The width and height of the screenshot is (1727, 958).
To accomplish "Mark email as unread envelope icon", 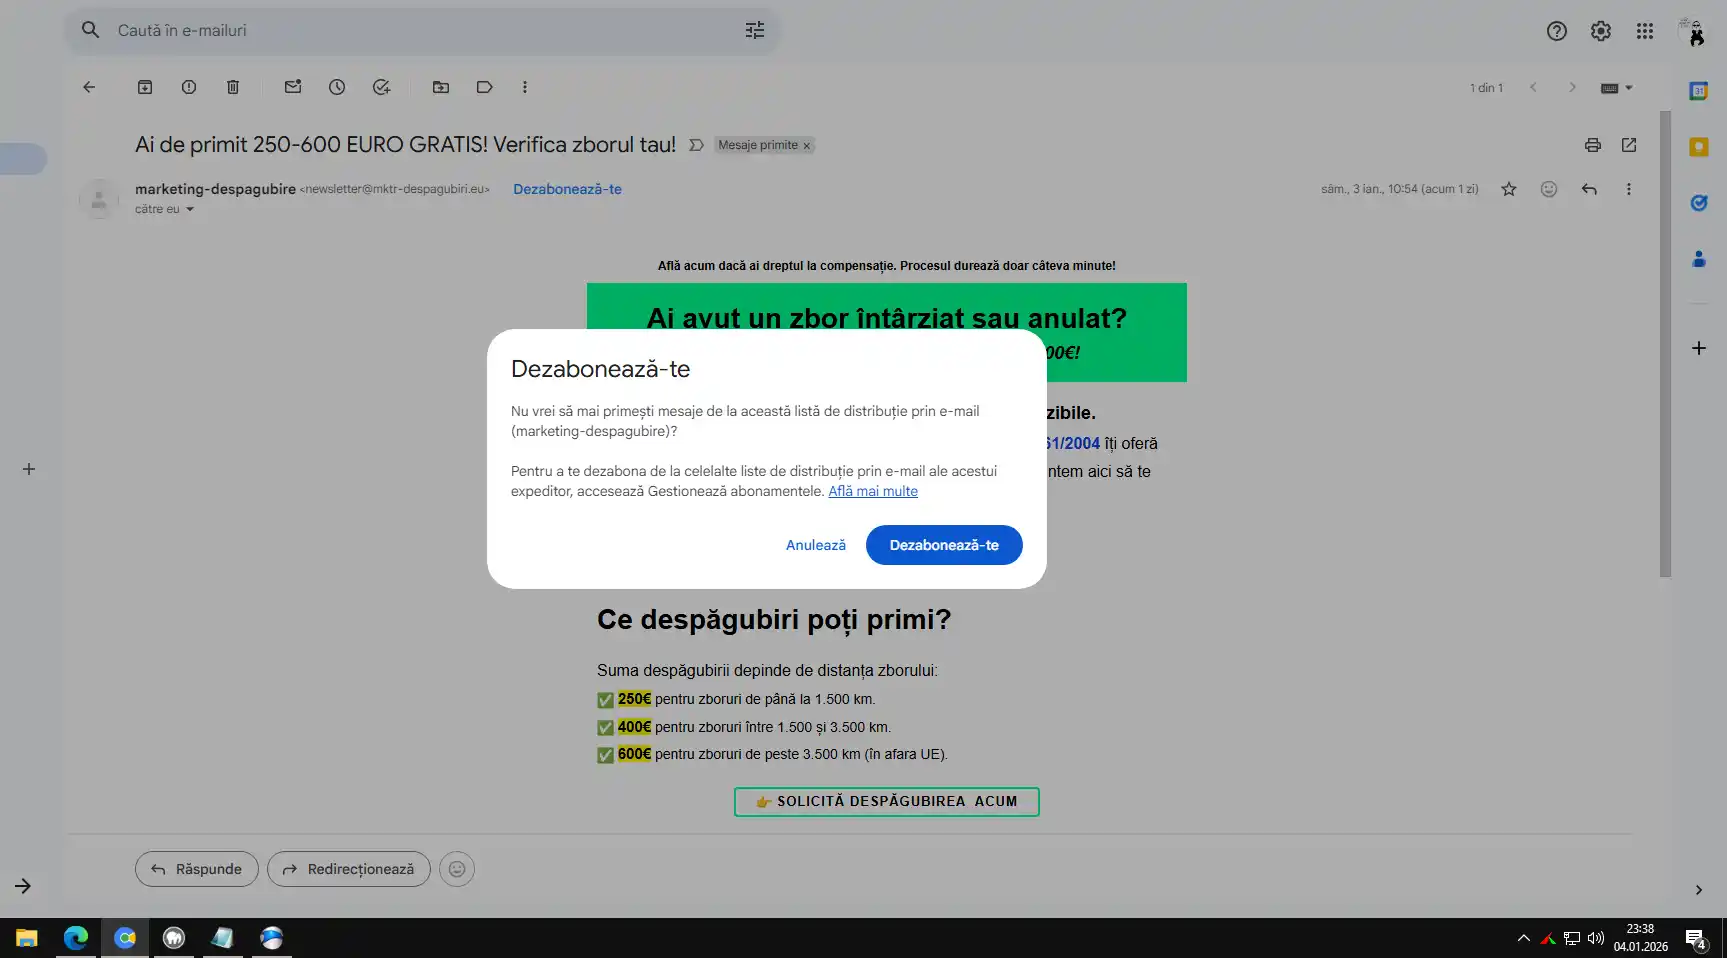I will click(x=293, y=87).
